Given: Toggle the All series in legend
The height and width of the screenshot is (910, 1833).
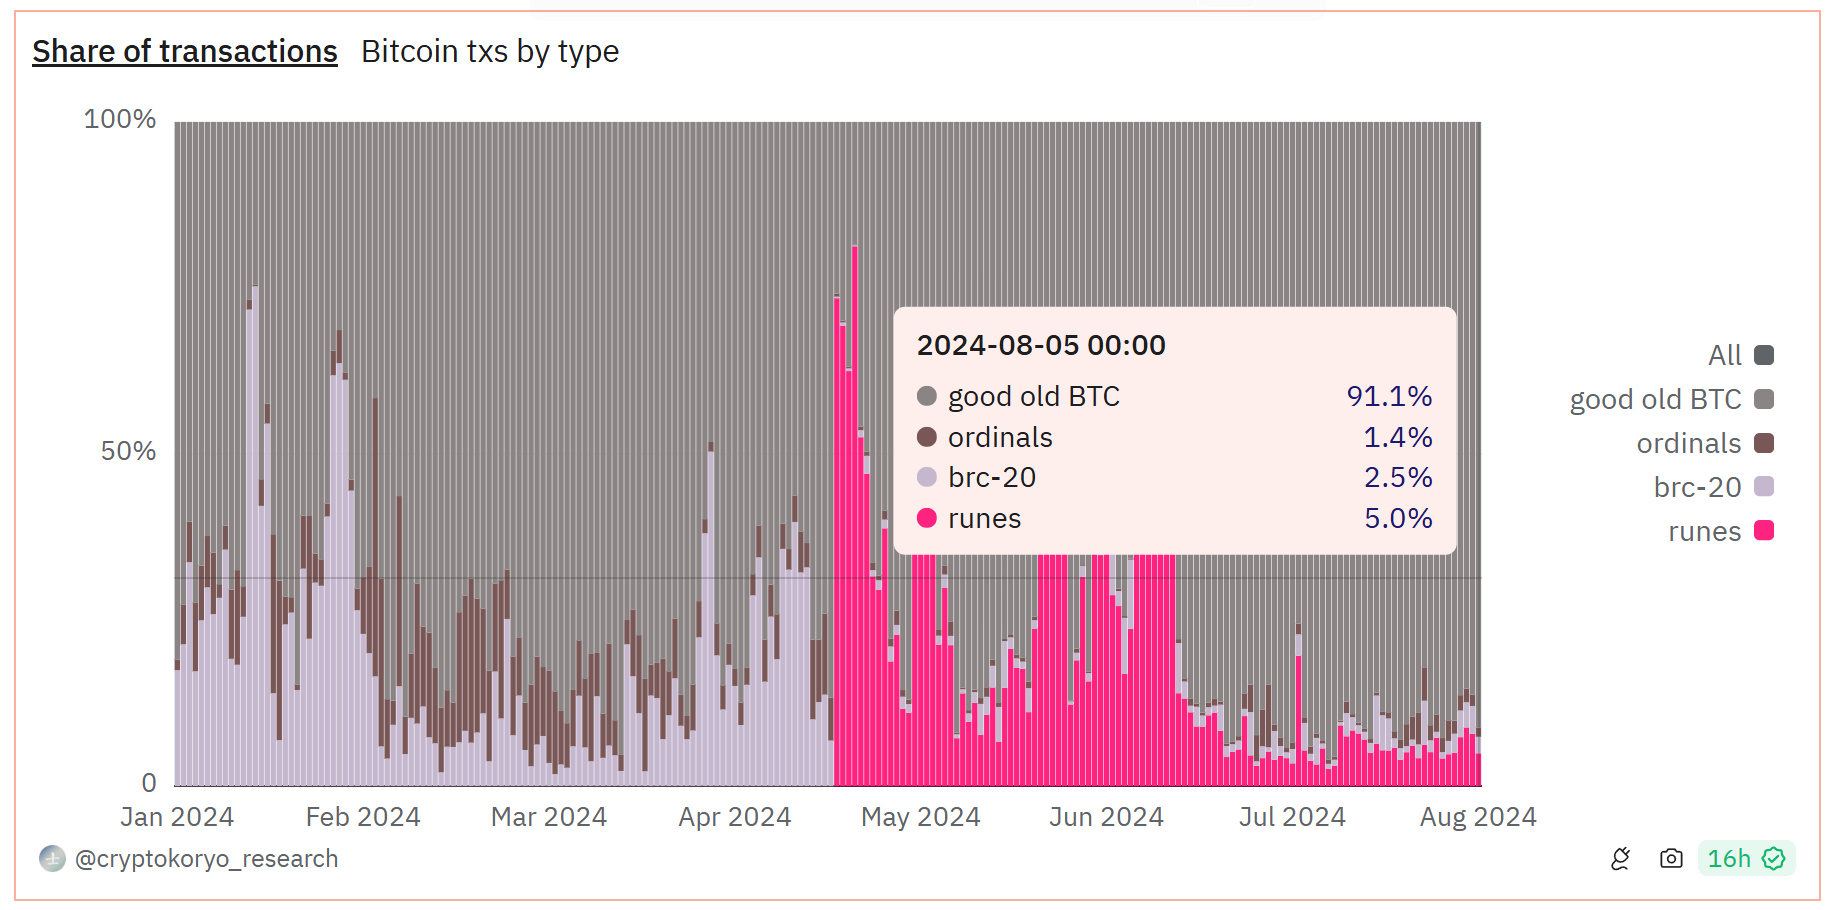Looking at the screenshot, I should (x=1725, y=355).
